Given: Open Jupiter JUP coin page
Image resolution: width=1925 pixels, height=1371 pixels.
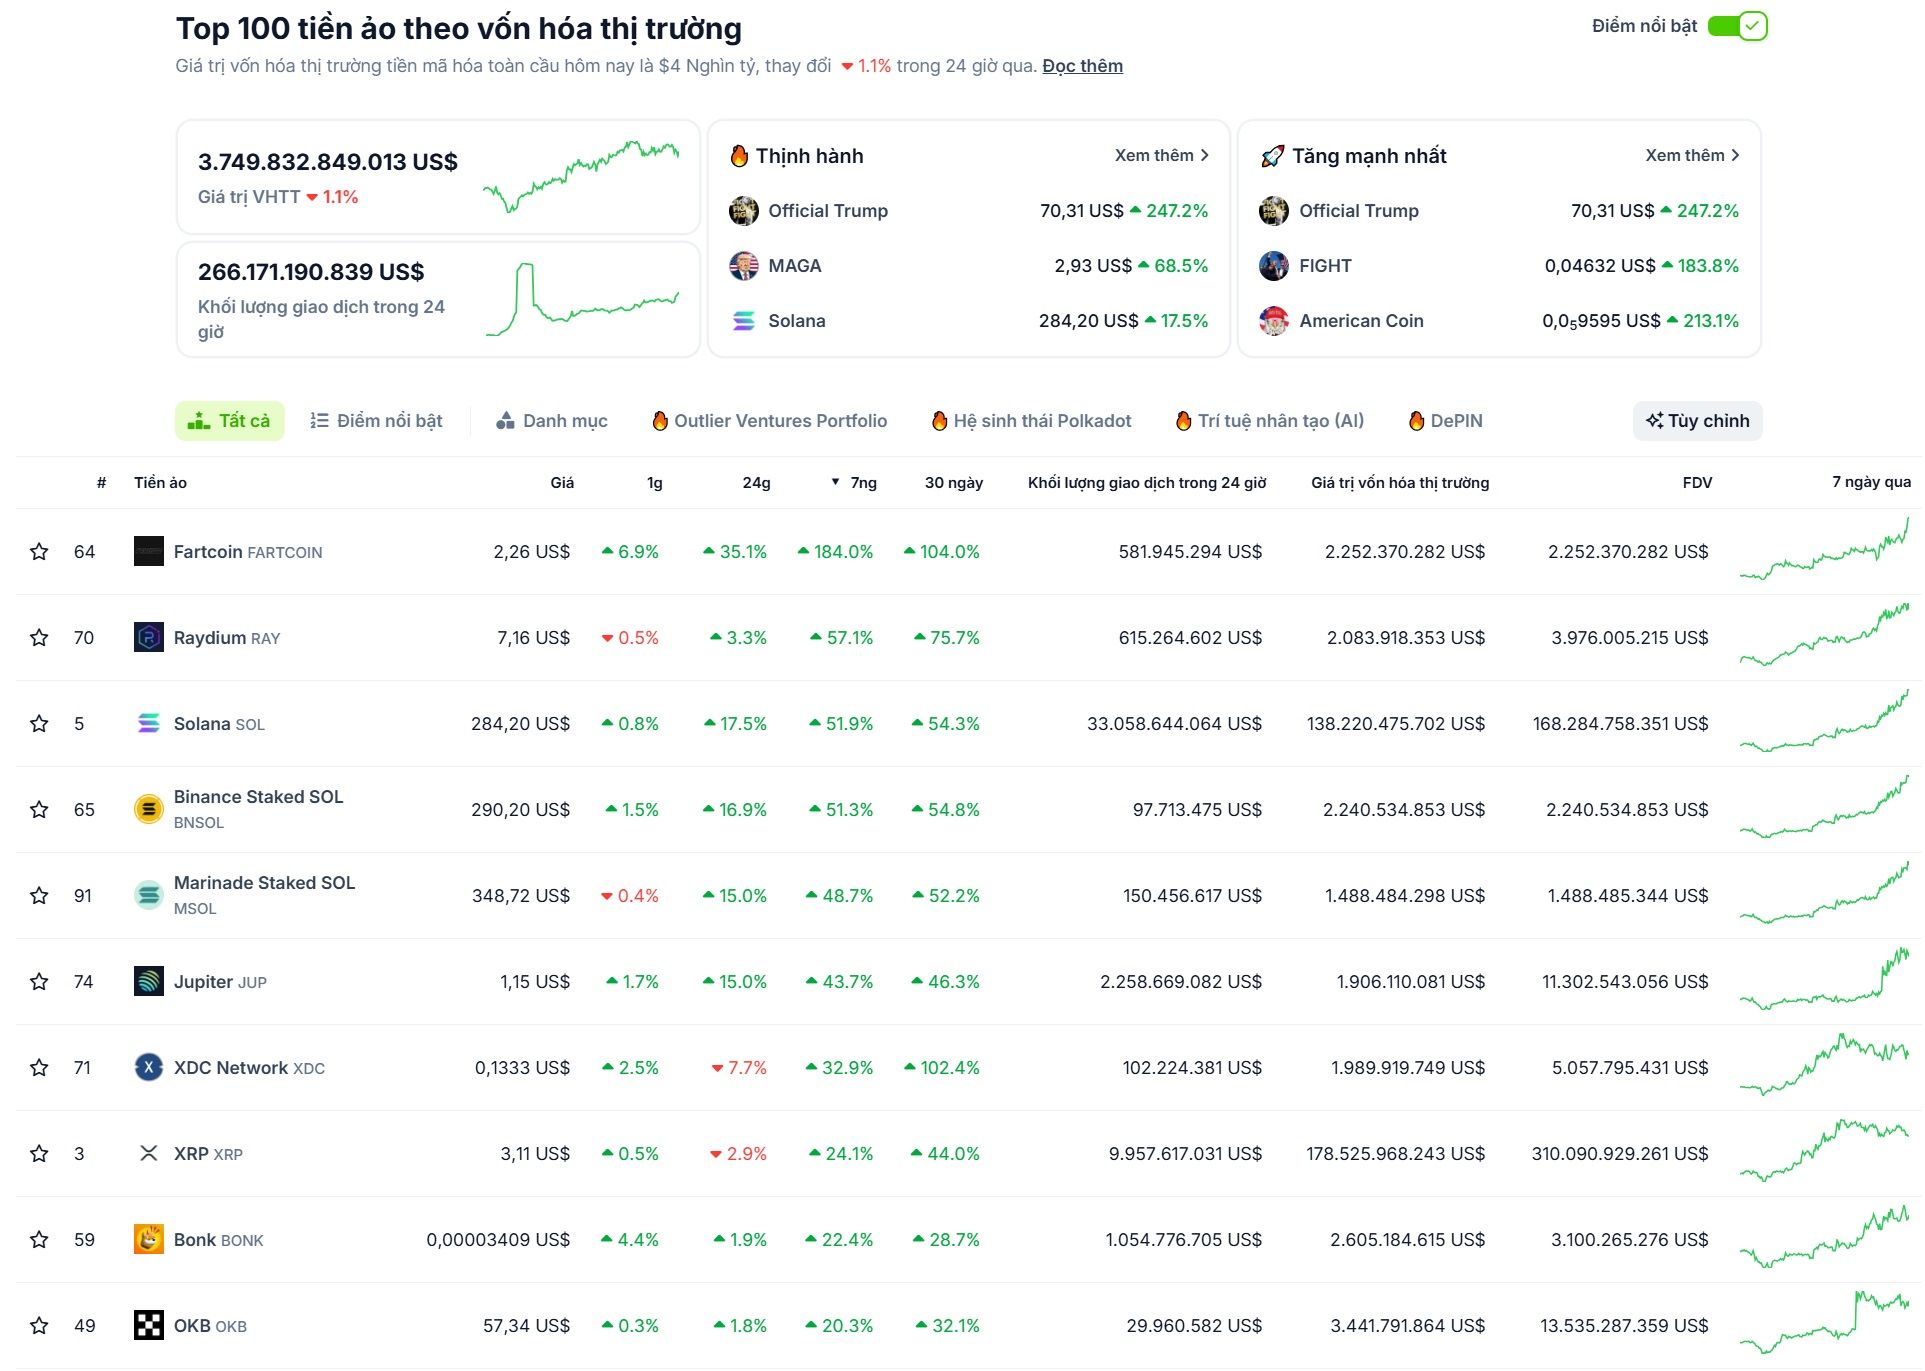Looking at the screenshot, I should click(220, 982).
